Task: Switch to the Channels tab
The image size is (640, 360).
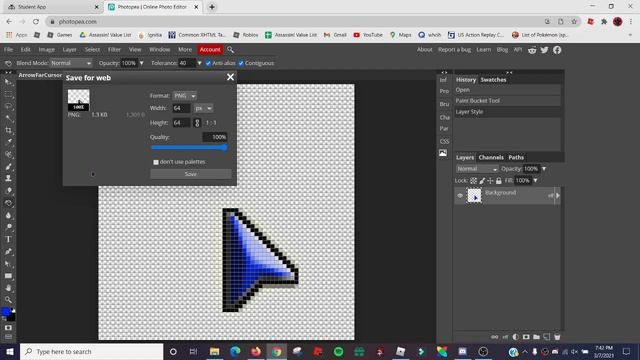Action: pyautogui.click(x=491, y=158)
